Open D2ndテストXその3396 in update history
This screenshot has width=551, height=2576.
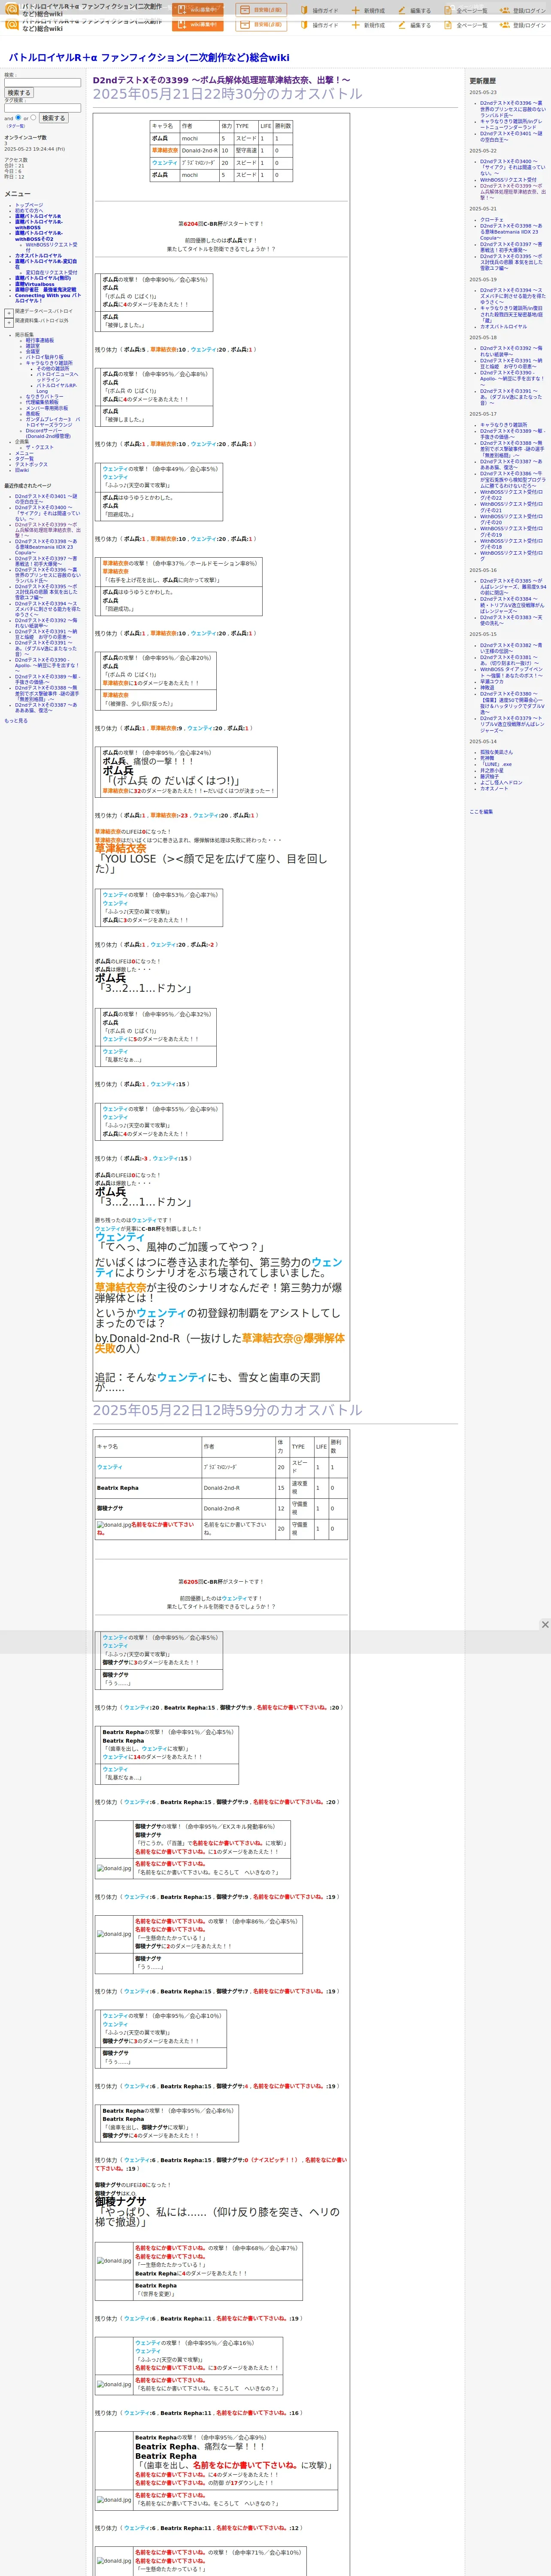tap(512, 109)
